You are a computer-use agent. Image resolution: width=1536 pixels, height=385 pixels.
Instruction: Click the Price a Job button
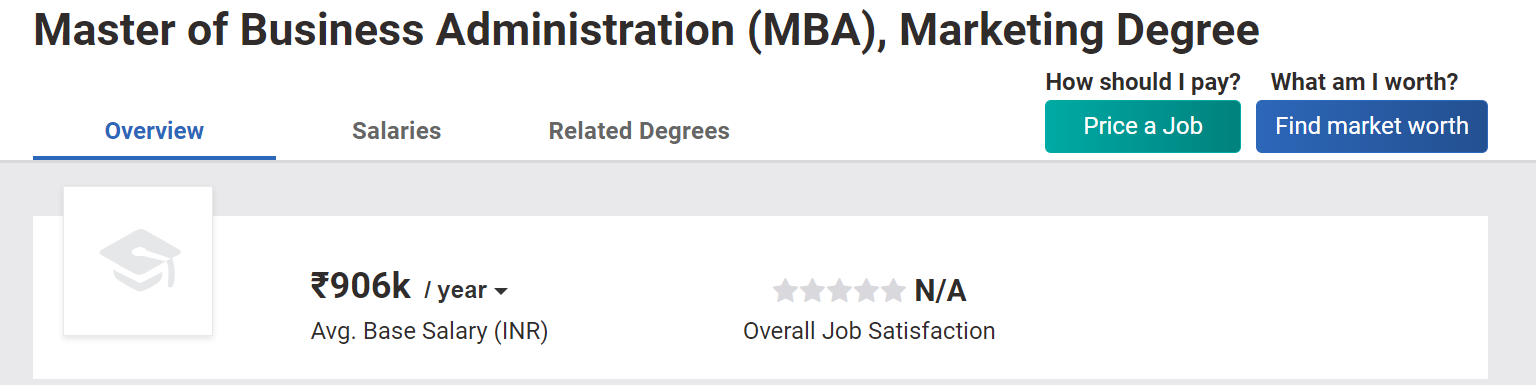tap(1143, 126)
